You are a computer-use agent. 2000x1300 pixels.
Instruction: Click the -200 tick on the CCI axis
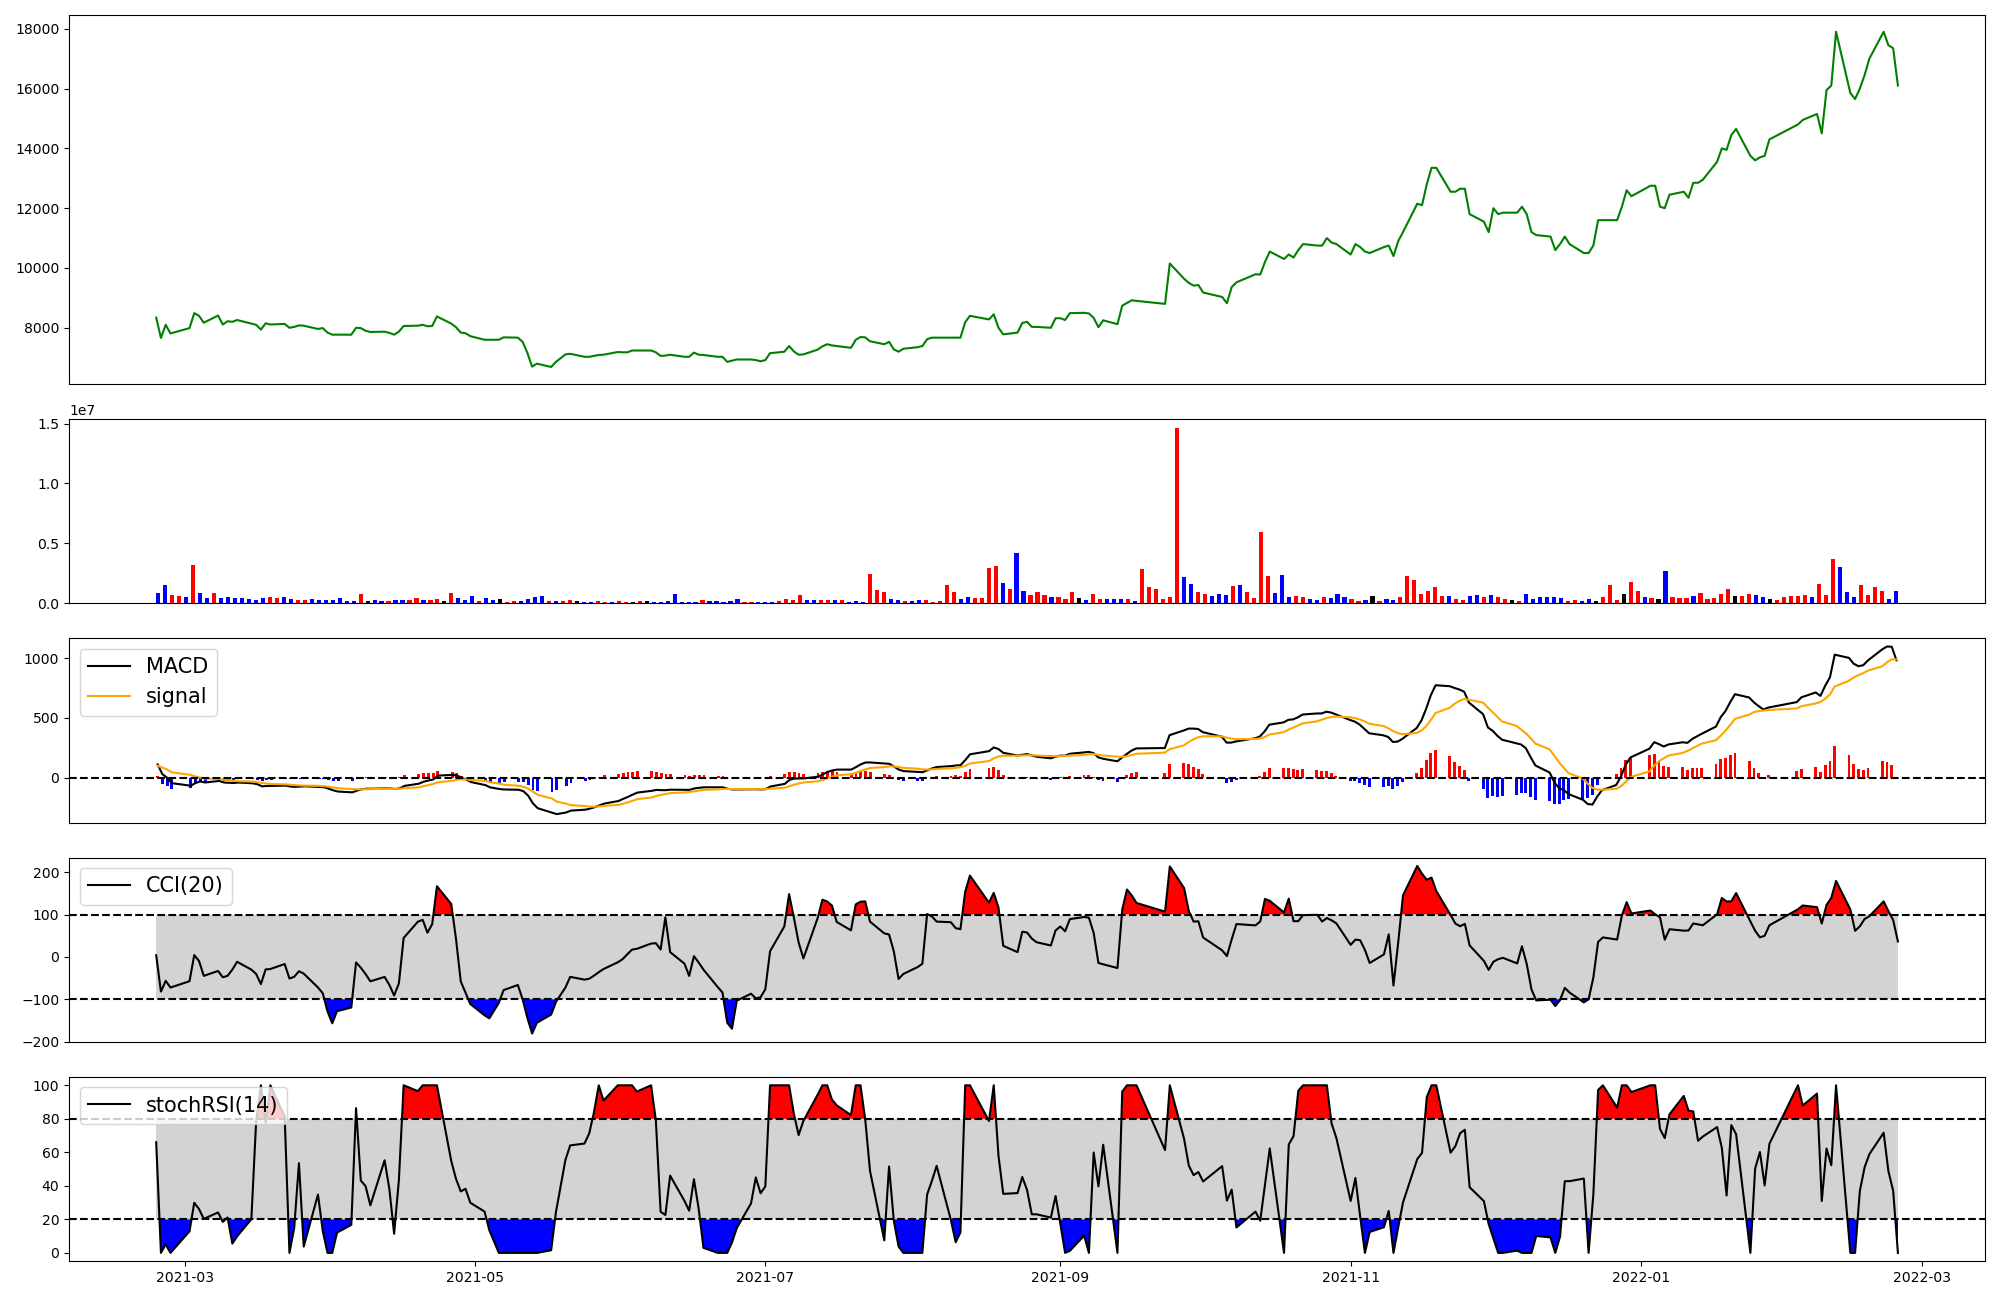(41, 1042)
